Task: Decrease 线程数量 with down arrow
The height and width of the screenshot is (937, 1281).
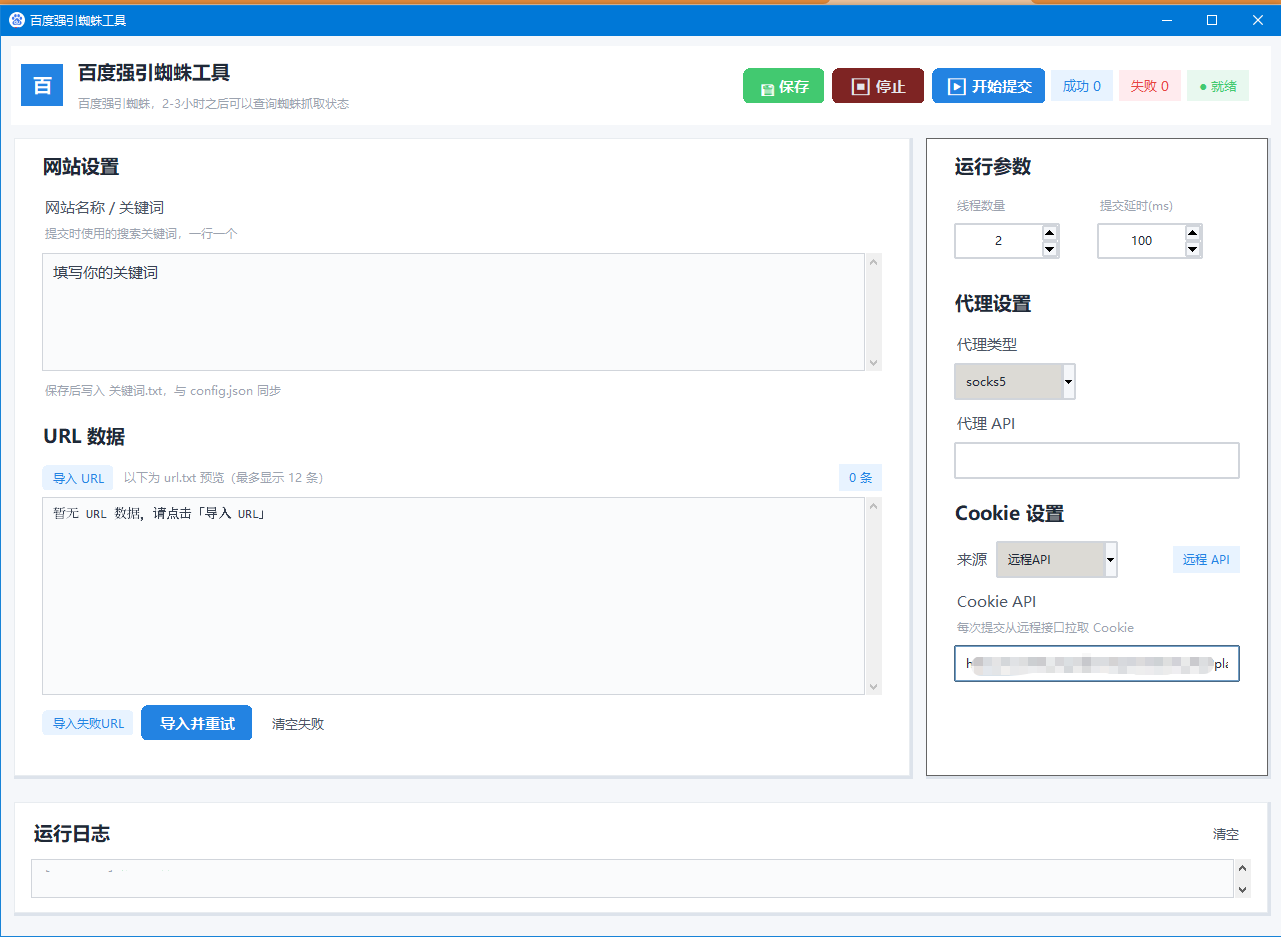Action: [x=1050, y=249]
